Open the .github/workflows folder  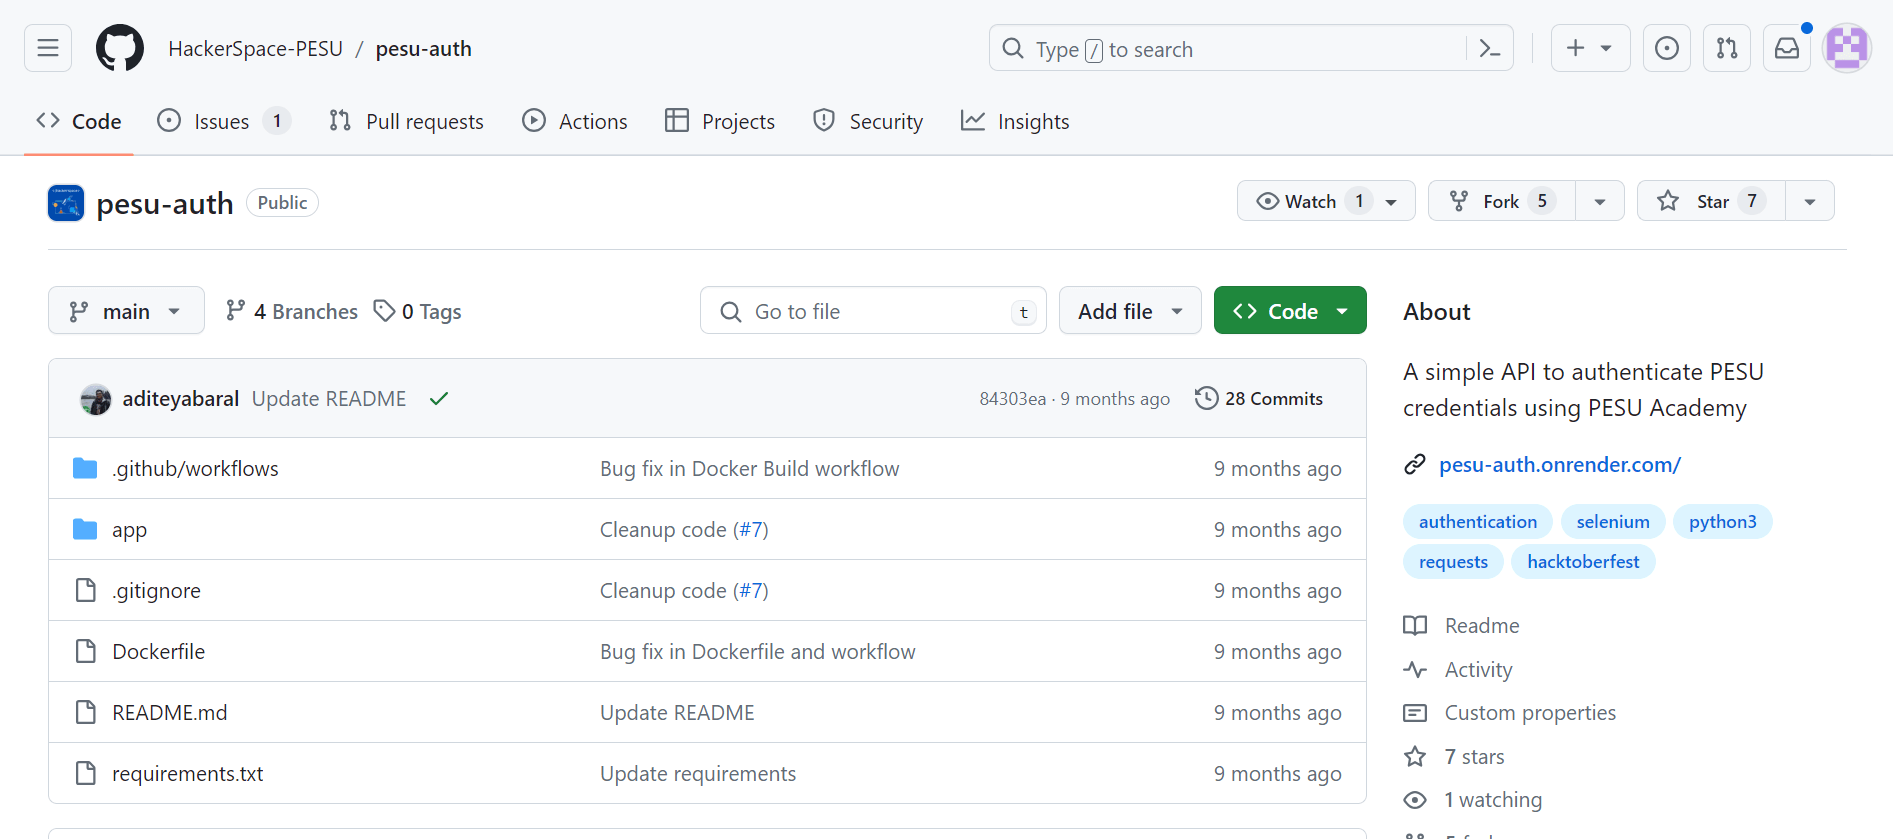coord(195,469)
